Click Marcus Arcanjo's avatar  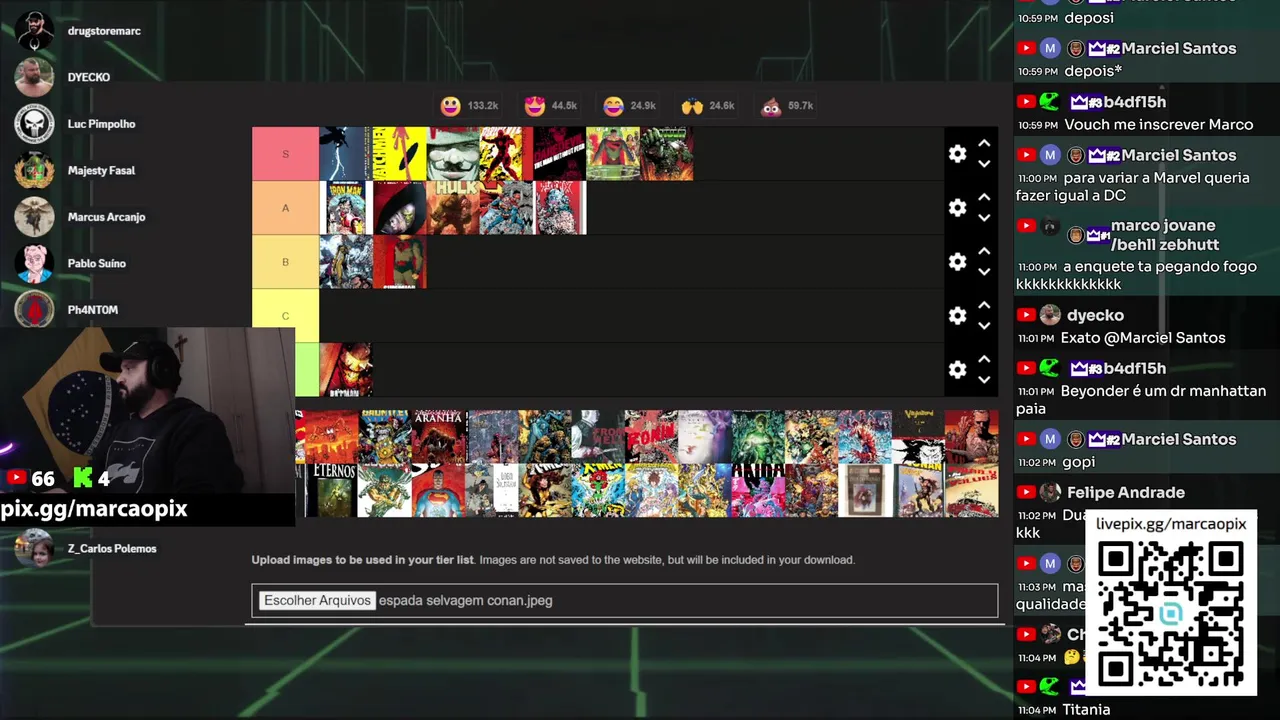click(x=34, y=217)
